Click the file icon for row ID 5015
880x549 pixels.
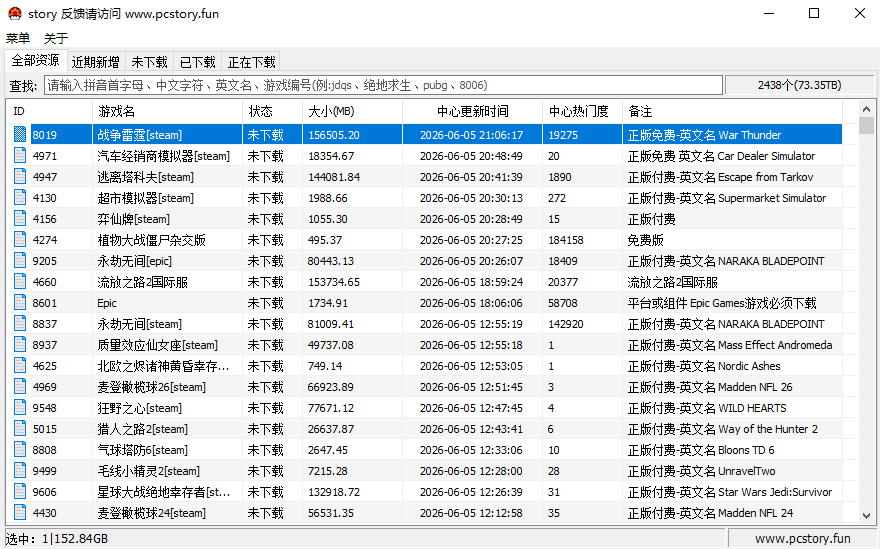[20, 429]
